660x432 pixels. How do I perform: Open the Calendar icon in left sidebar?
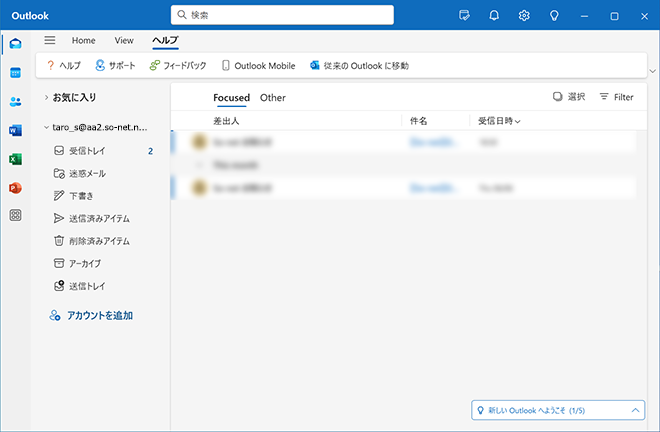[x=15, y=73]
